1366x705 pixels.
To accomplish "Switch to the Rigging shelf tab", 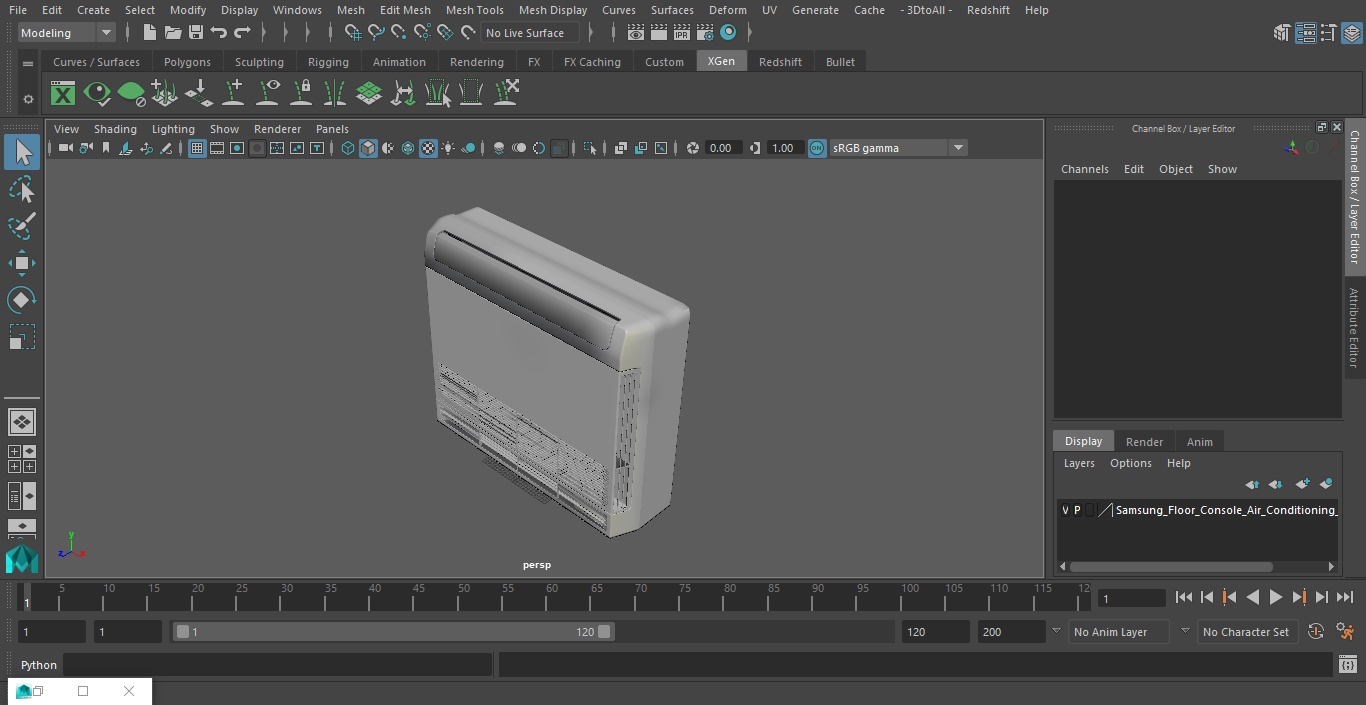I will tap(328, 62).
